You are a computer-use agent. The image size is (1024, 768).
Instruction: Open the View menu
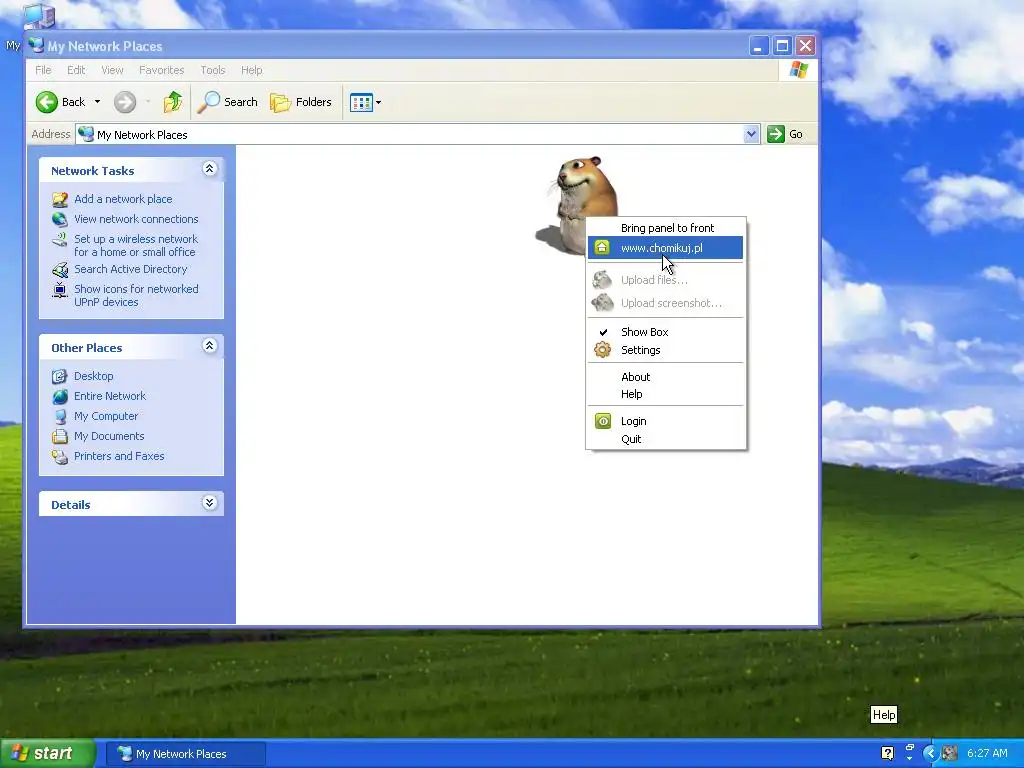point(112,70)
